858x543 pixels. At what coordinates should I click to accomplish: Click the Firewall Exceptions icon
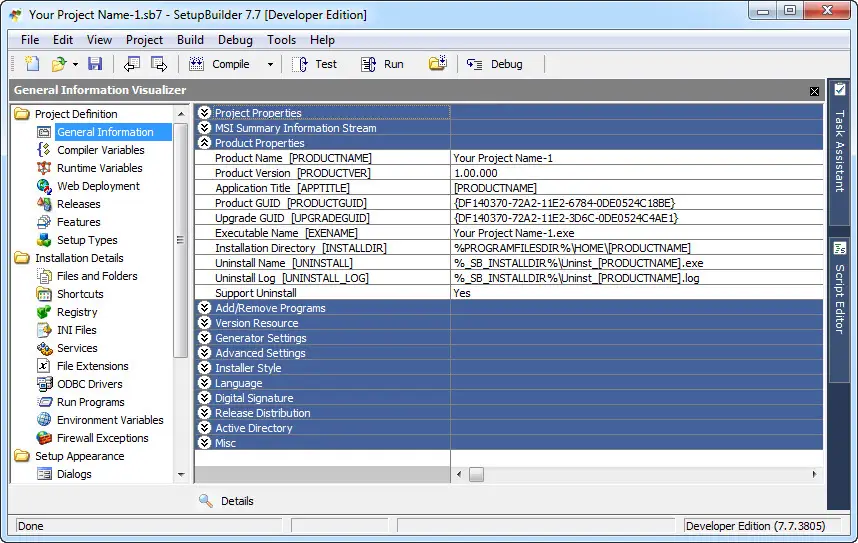(x=44, y=438)
